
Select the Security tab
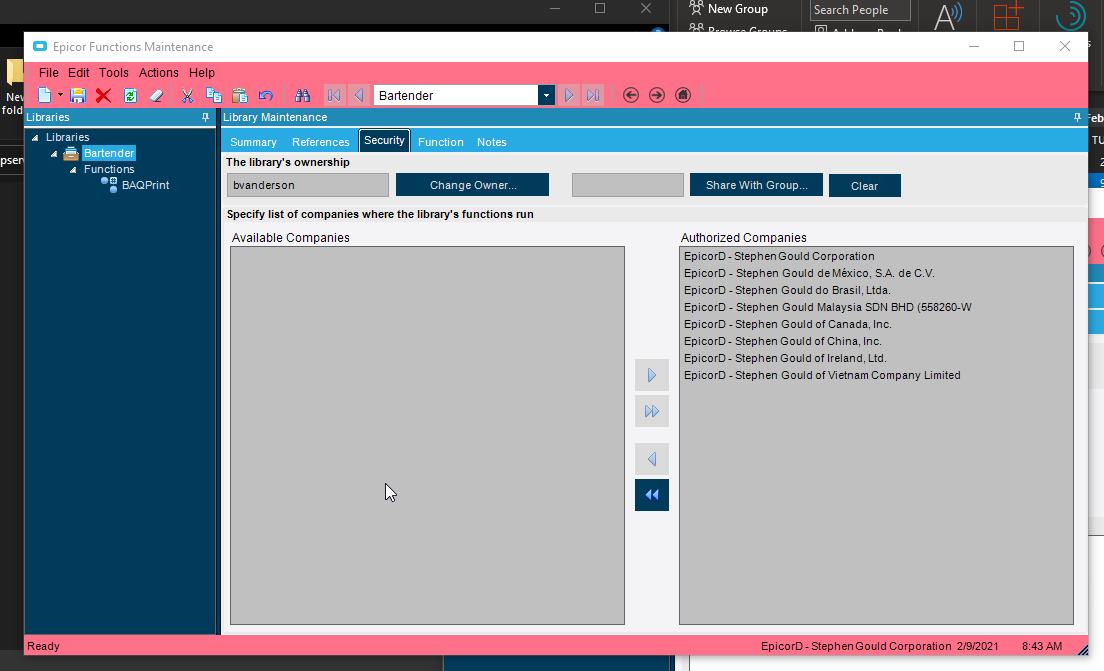tap(384, 141)
